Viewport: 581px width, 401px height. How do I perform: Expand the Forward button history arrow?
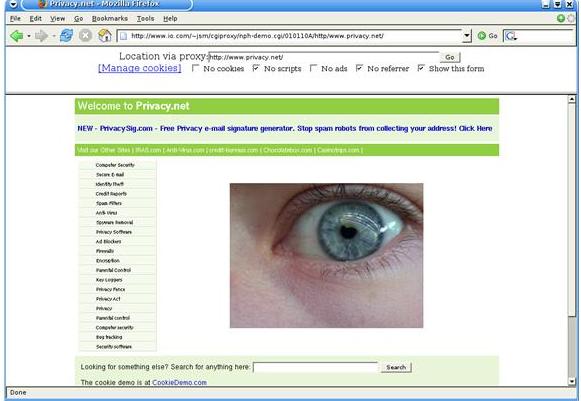(x=53, y=36)
